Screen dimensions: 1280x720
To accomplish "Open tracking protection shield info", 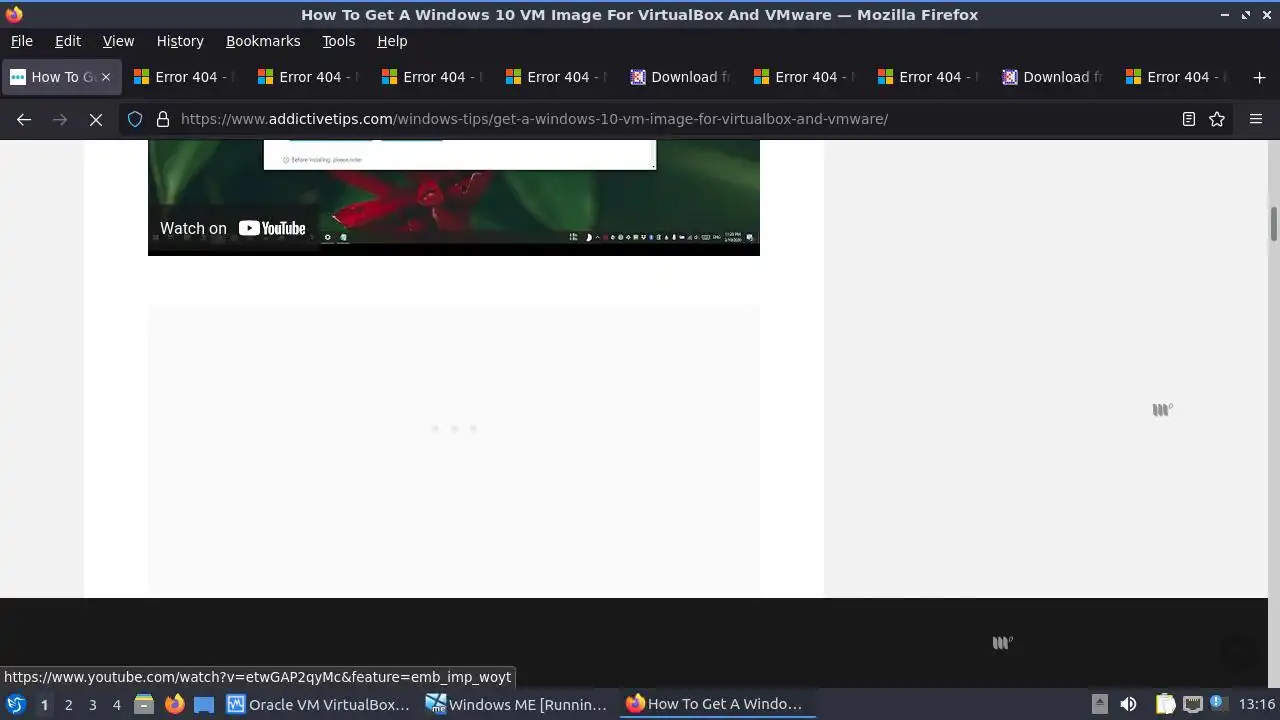I will point(135,119).
